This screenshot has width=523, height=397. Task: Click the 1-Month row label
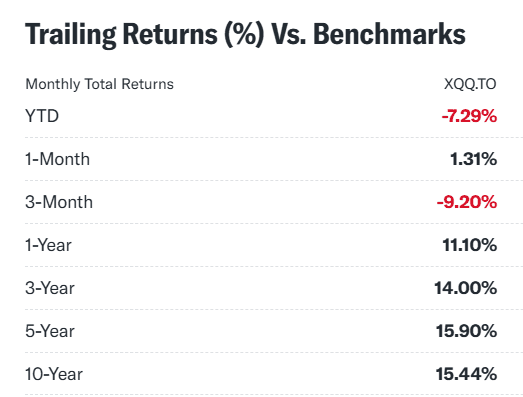coord(57,159)
